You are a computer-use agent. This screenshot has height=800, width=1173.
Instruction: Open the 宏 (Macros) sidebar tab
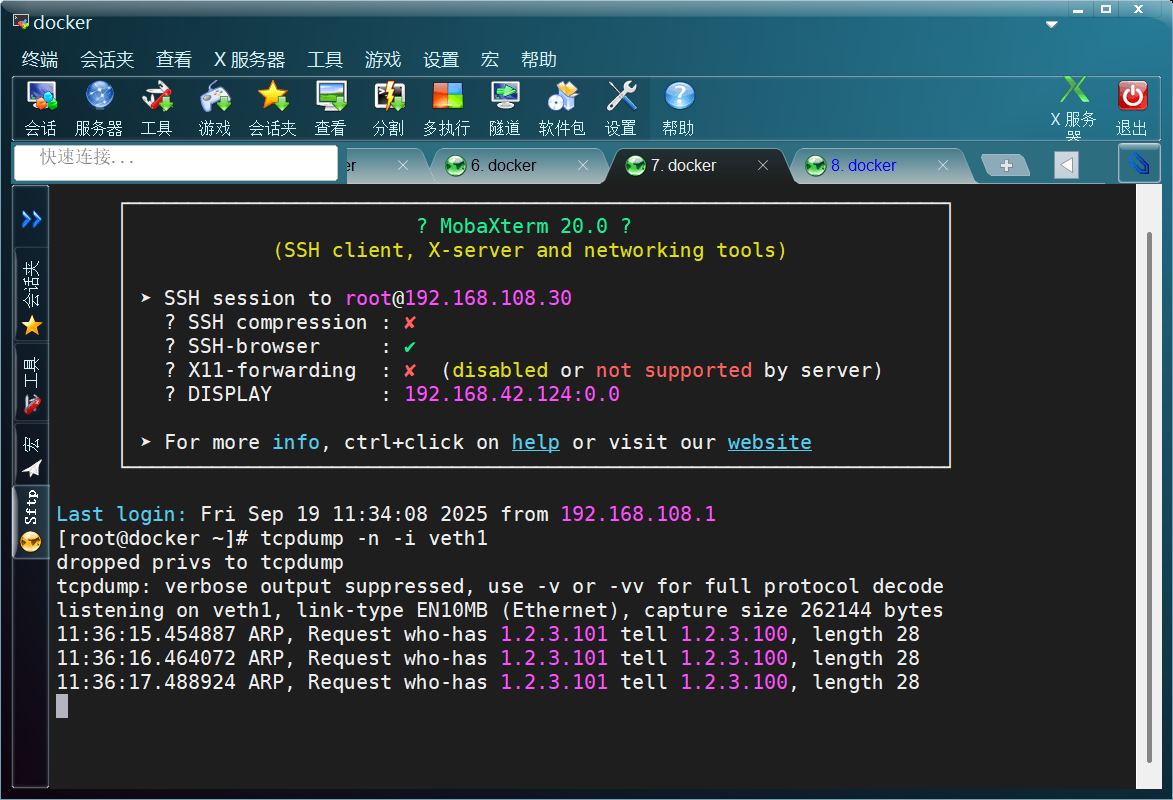(31, 456)
